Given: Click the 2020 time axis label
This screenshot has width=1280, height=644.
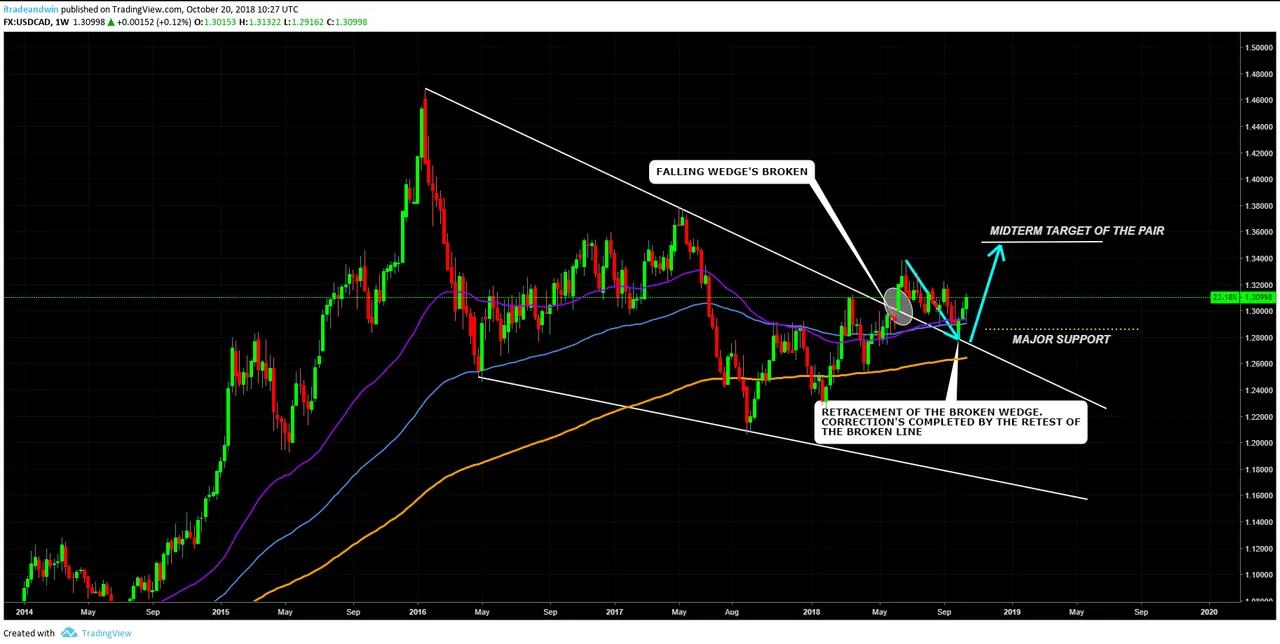Looking at the screenshot, I should (x=1208, y=612).
